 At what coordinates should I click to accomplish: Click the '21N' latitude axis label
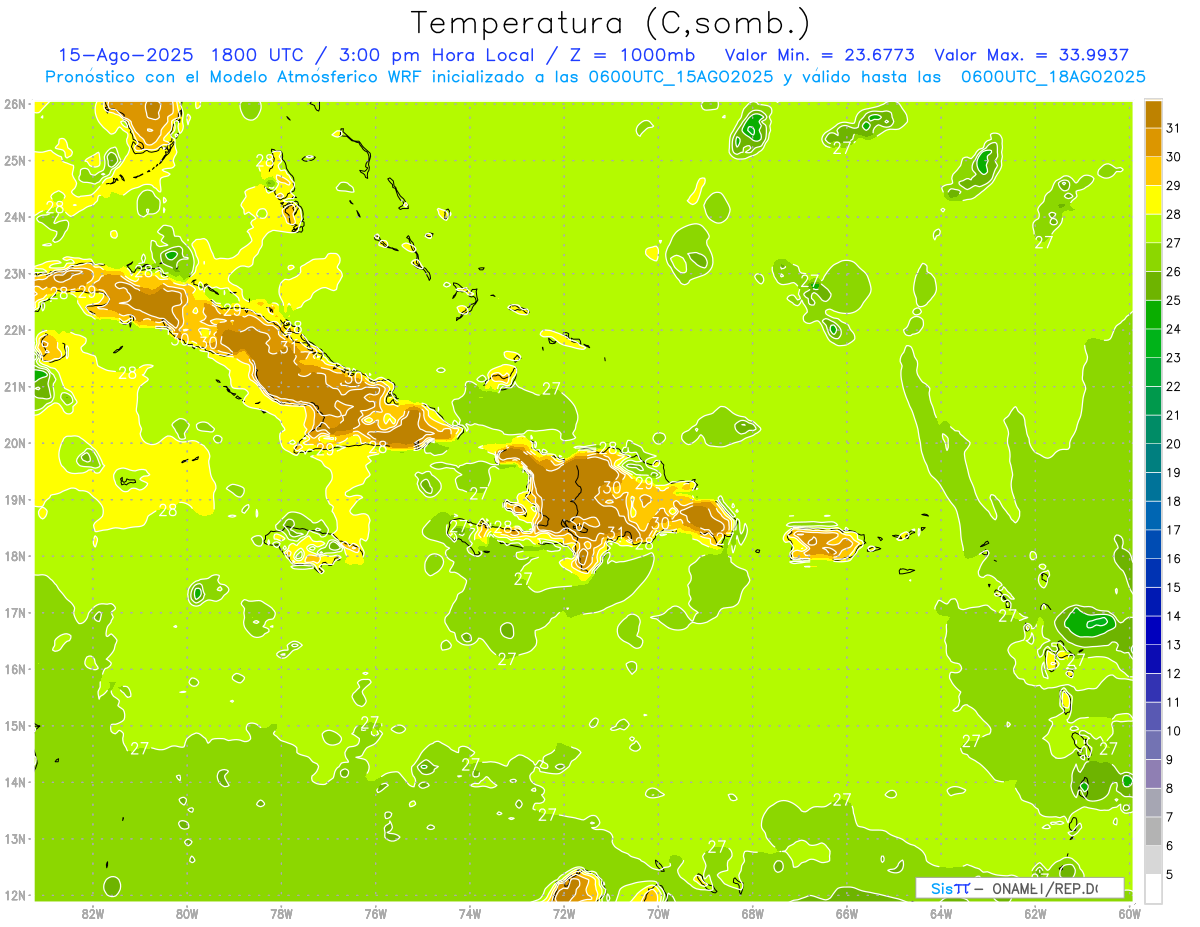(x=15, y=386)
